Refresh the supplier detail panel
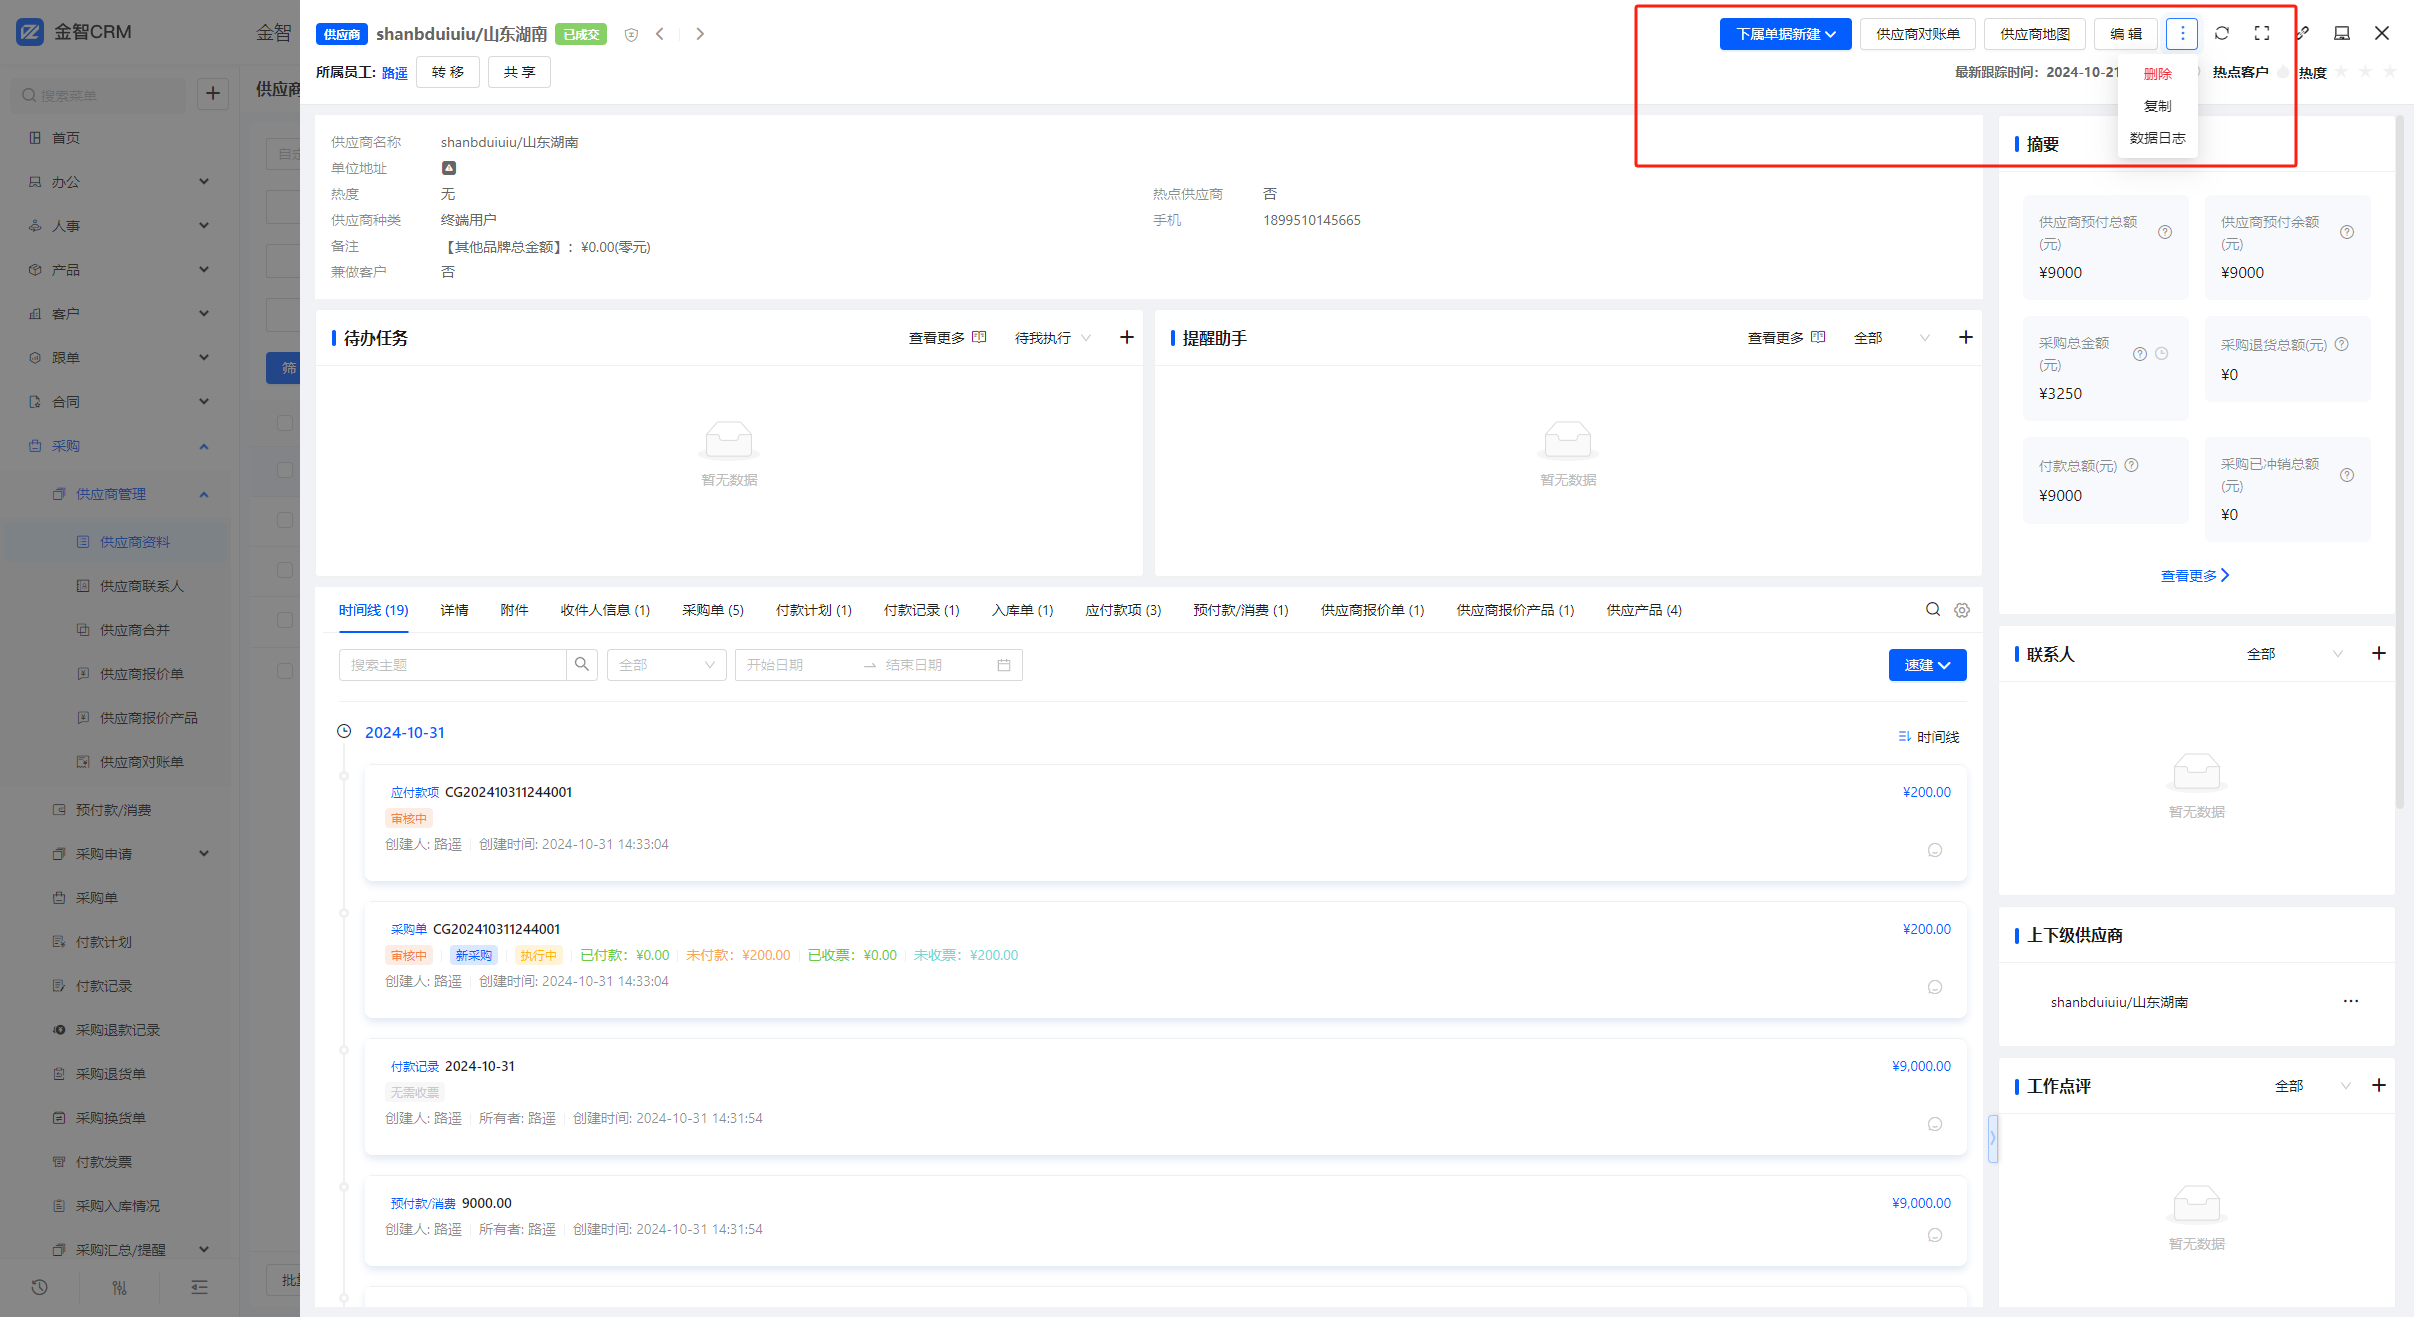This screenshot has width=2414, height=1317. (2222, 34)
